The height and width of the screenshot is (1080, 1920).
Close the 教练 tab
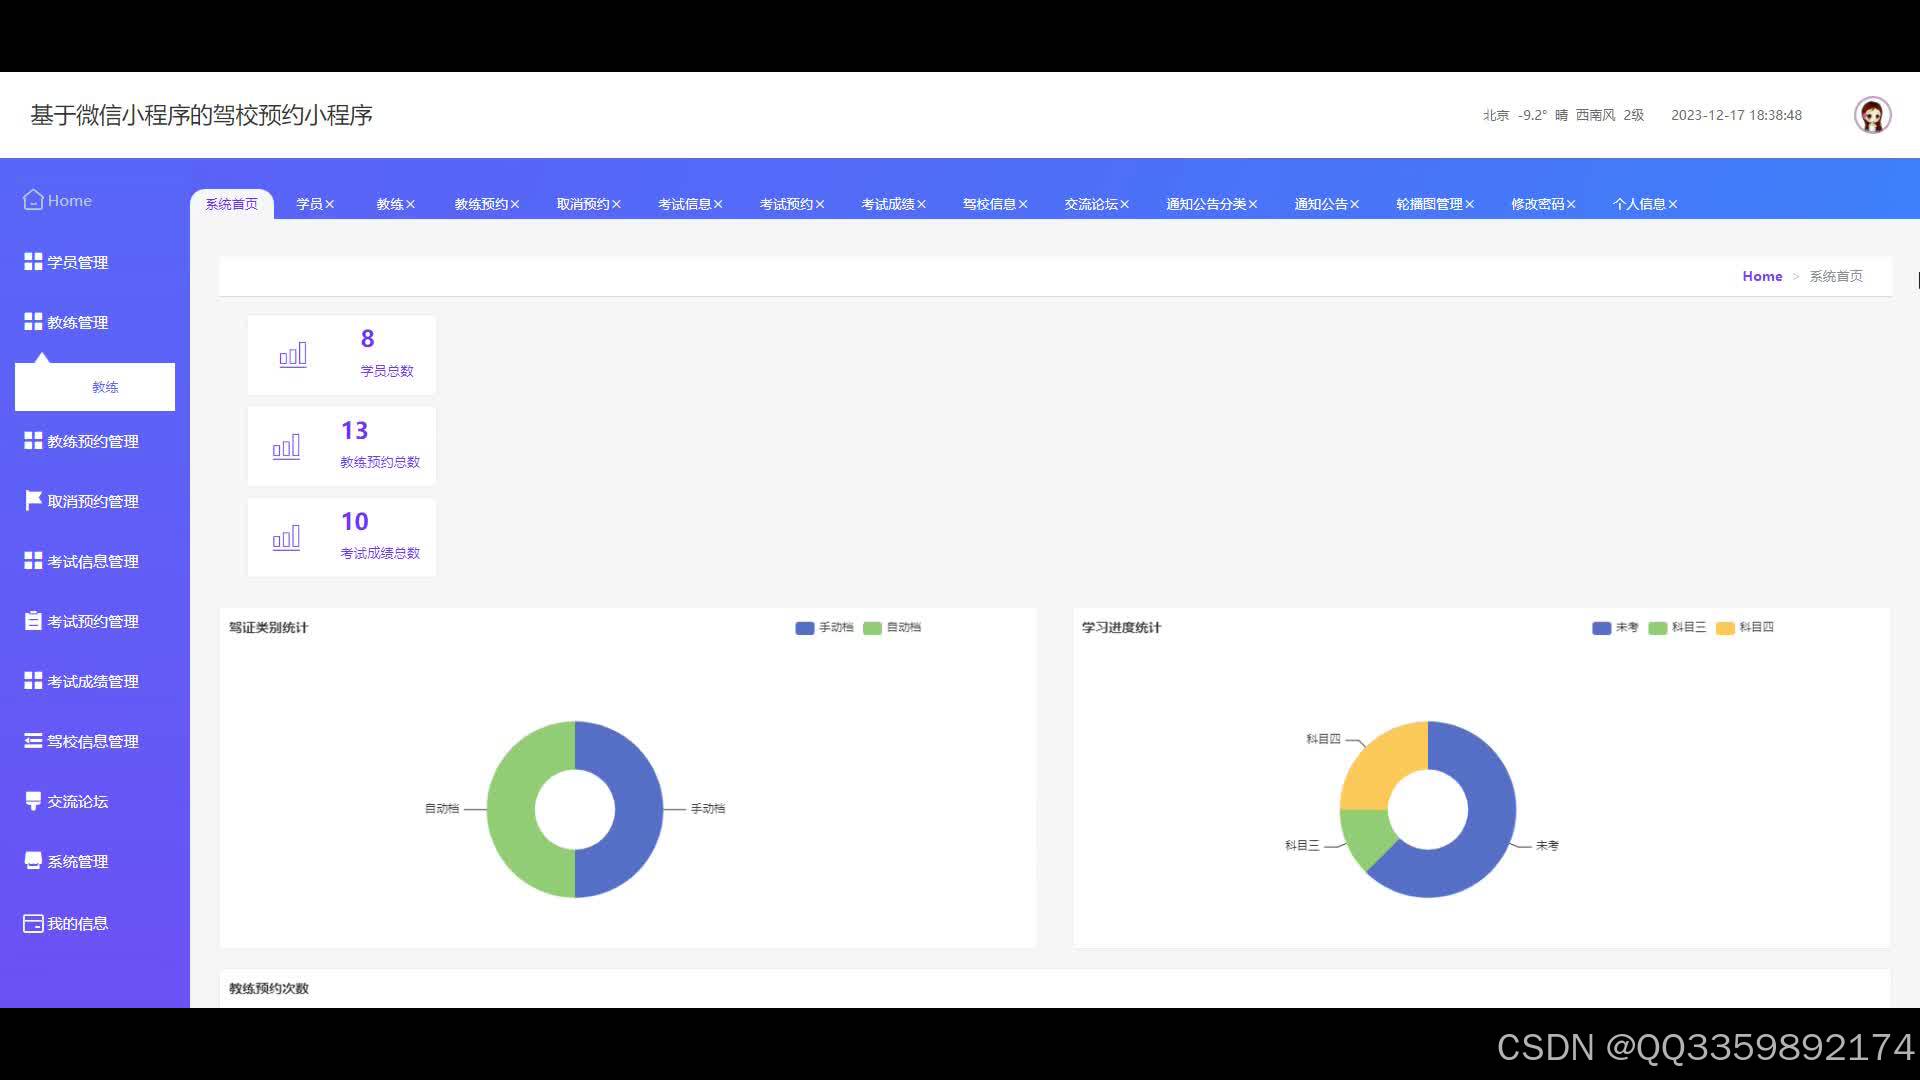410,204
